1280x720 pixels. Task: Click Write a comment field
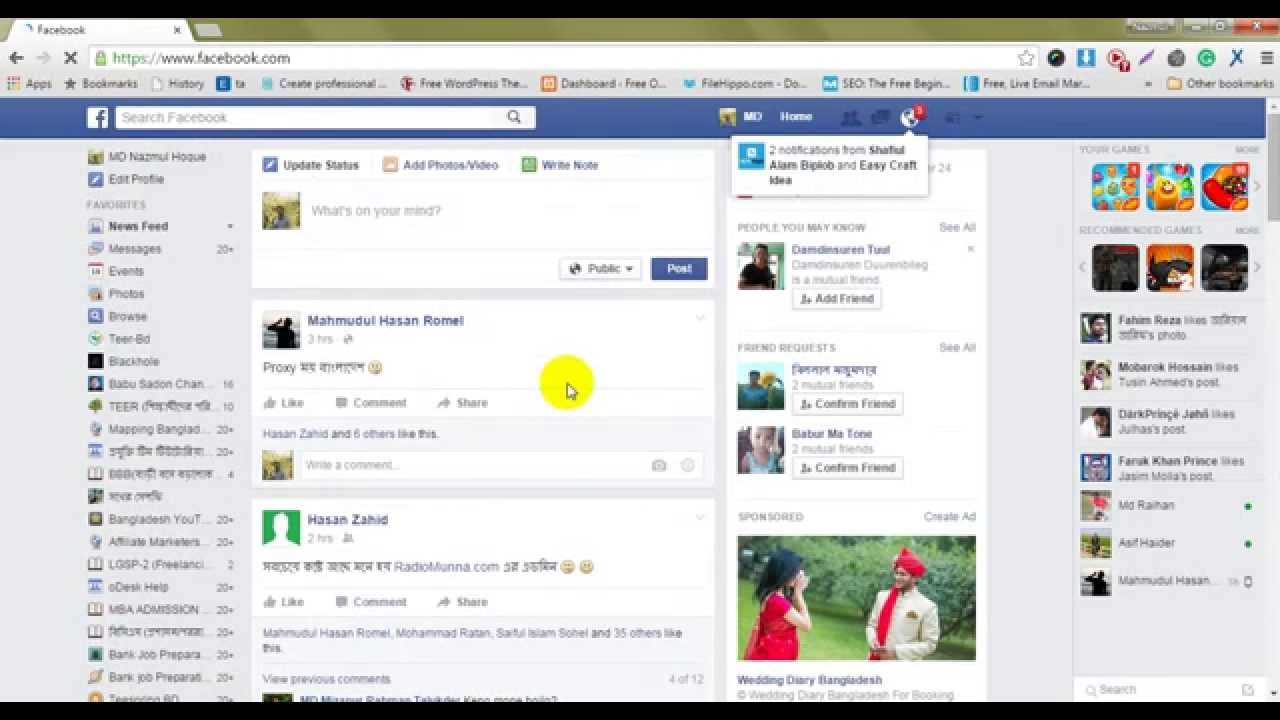point(474,465)
